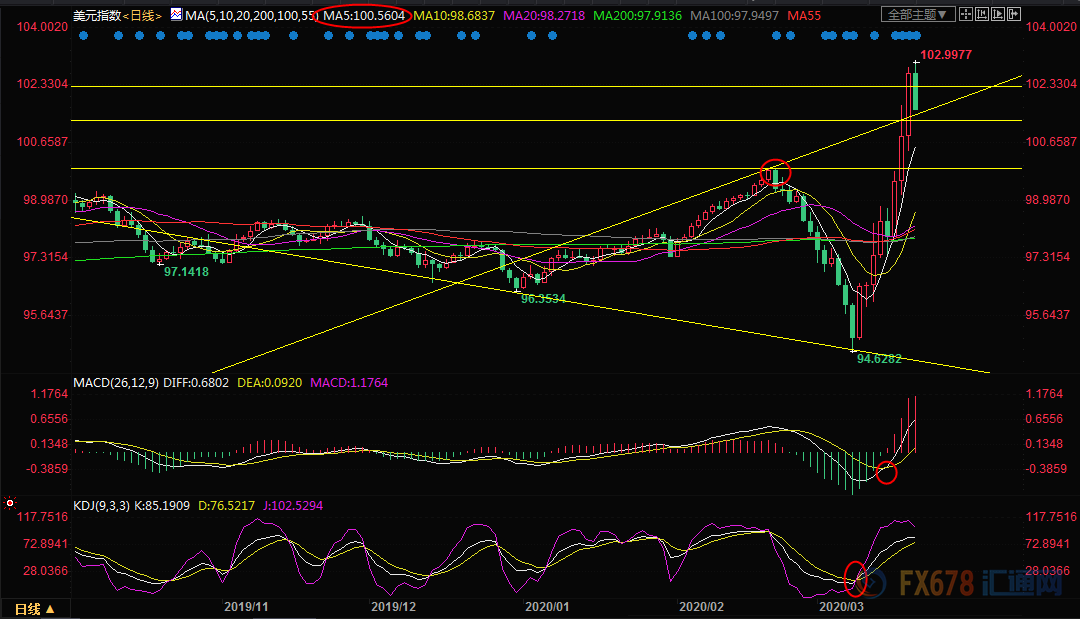Select the green MA200:97.9136 indicator label

(638, 15)
